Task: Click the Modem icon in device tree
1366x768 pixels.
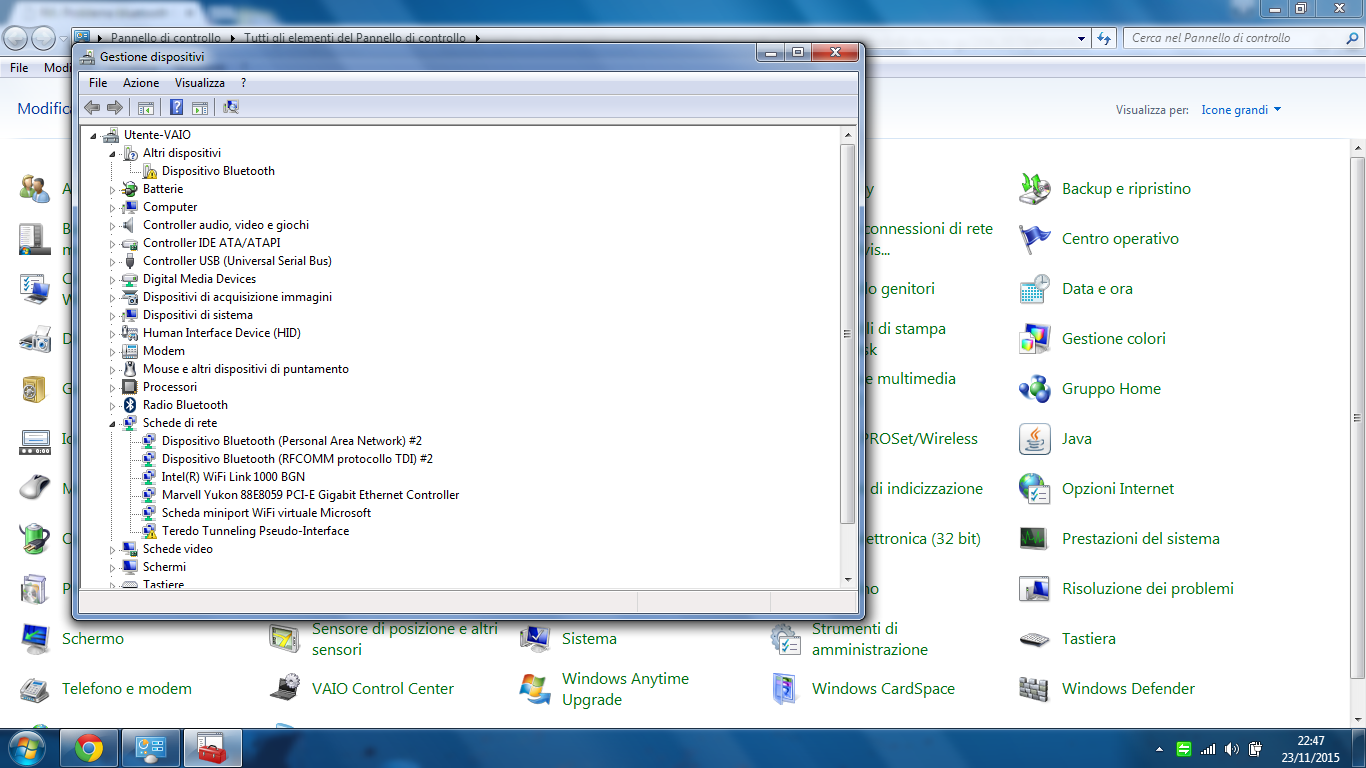Action: pyautogui.click(x=129, y=351)
